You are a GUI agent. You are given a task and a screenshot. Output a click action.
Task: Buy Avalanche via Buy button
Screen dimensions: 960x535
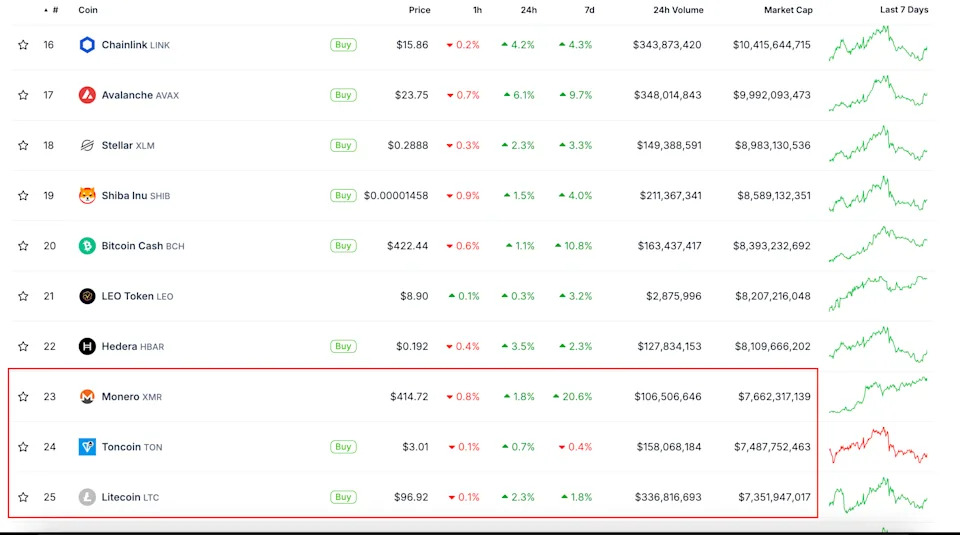[x=343, y=95]
